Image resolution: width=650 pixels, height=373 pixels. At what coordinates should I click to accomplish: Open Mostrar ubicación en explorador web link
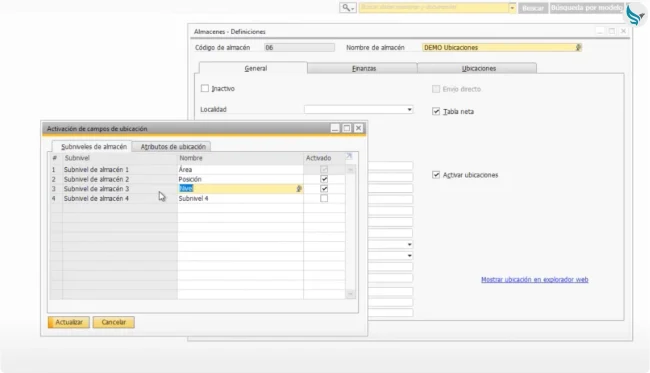click(534, 279)
